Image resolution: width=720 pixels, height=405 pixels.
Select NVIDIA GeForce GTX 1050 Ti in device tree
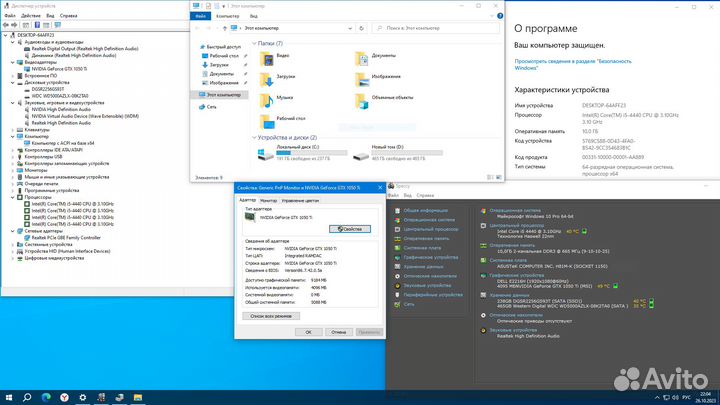[59, 69]
